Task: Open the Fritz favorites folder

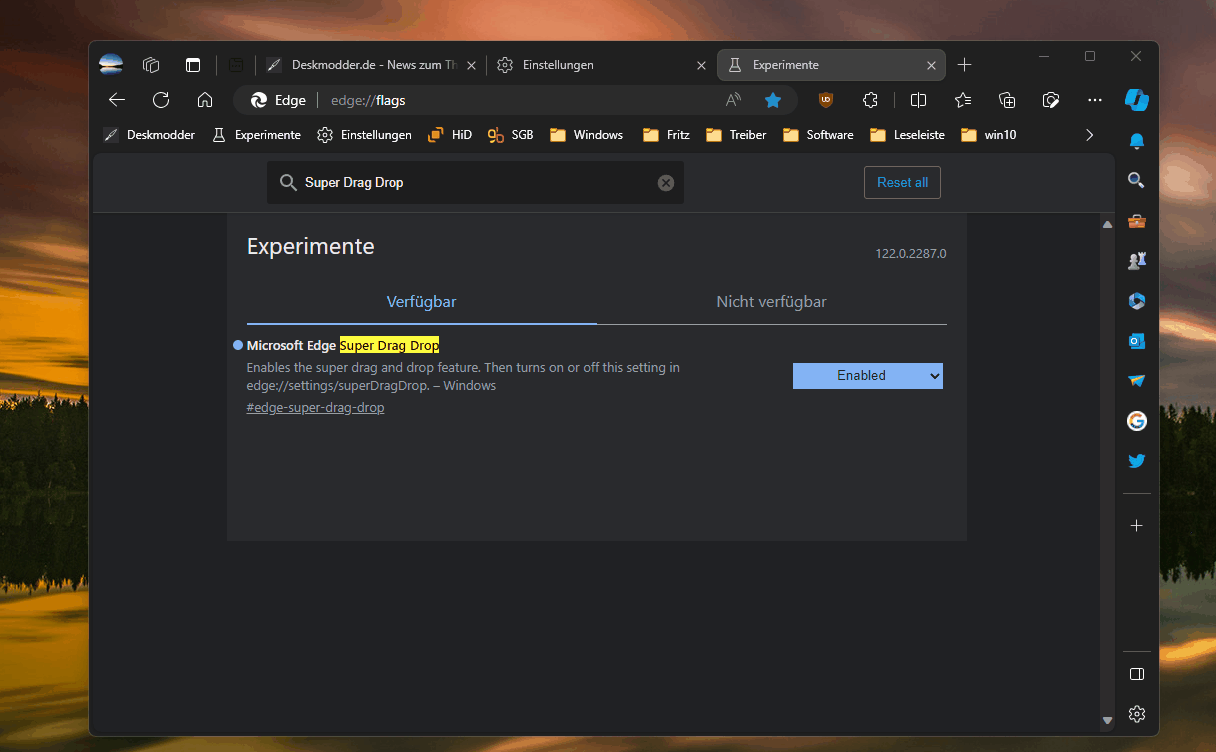Action: (x=666, y=135)
